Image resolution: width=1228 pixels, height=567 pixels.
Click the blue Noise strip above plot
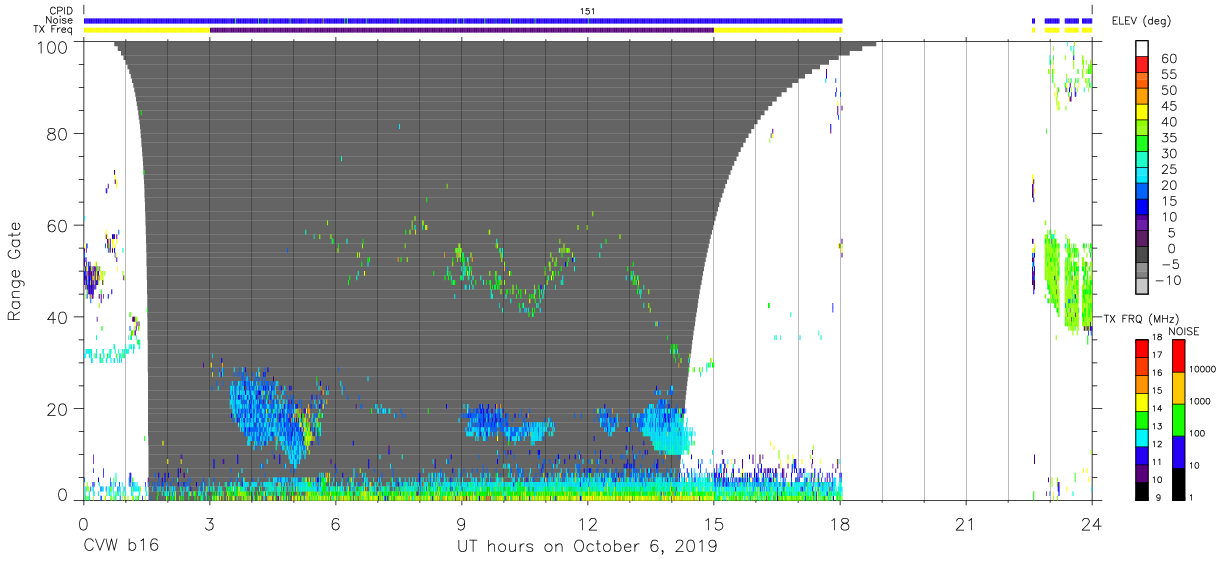[463, 20]
